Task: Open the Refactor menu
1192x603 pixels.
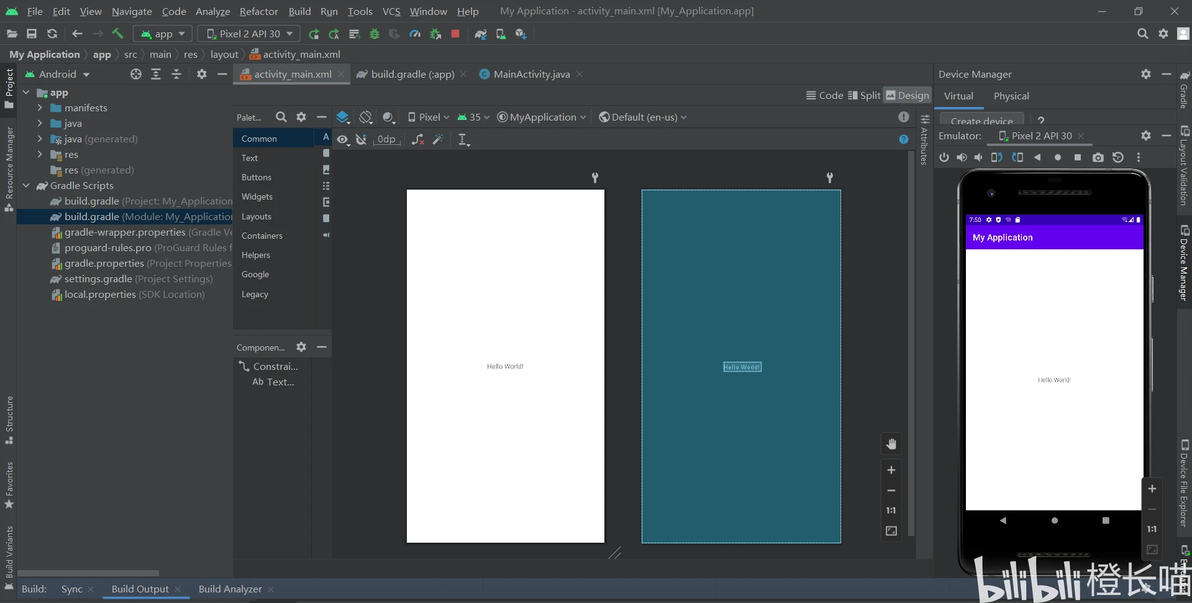Action: [x=258, y=12]
